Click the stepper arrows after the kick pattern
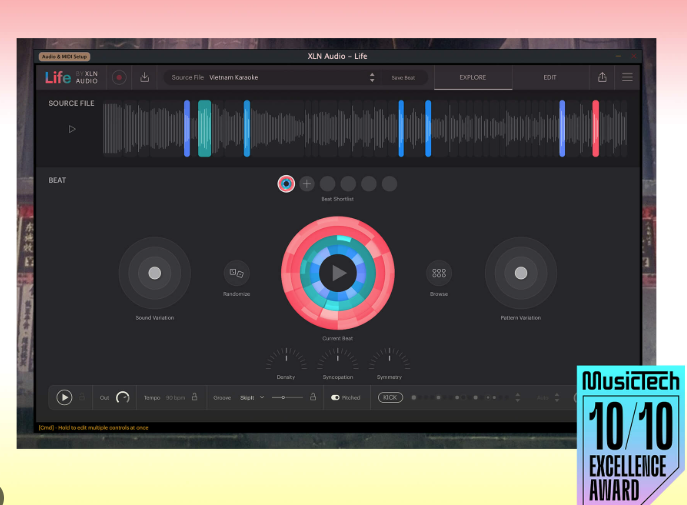 pos(517,397)
